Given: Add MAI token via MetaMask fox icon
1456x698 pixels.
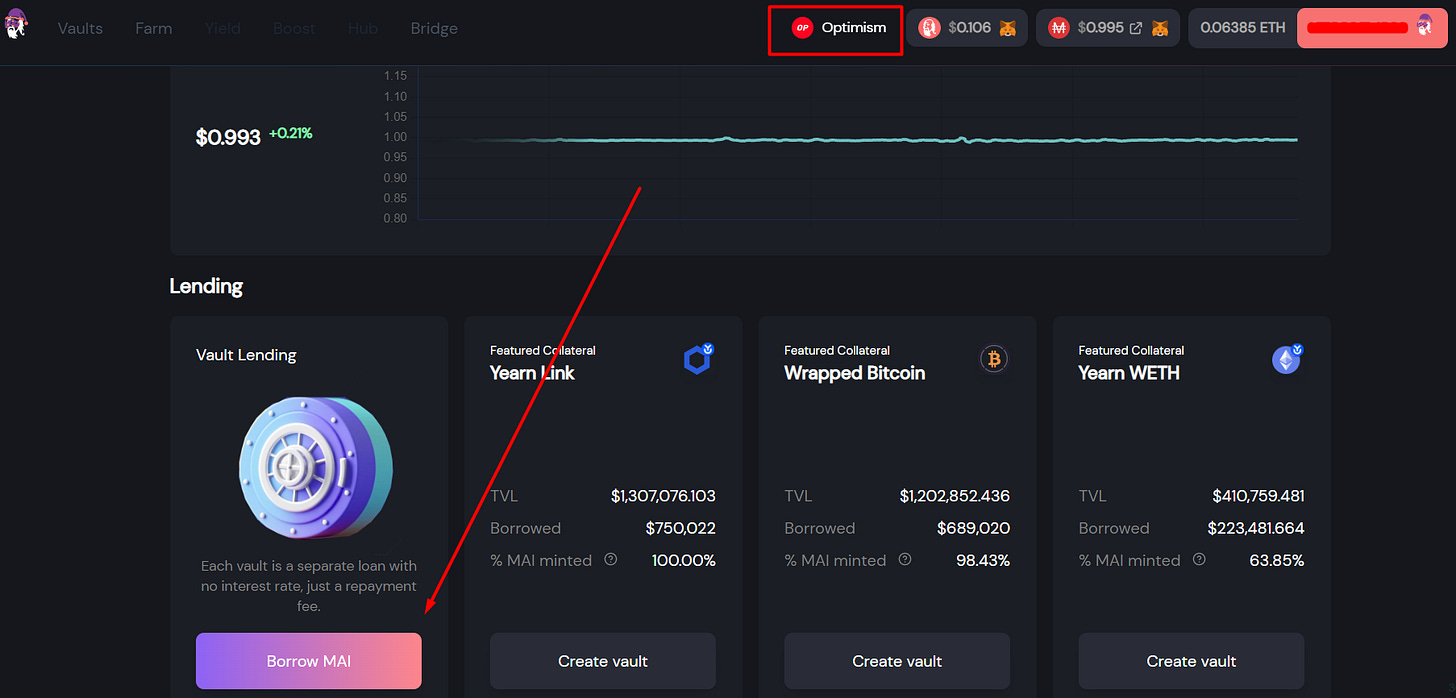Looking at the screenshot, I should [1160, 28].
